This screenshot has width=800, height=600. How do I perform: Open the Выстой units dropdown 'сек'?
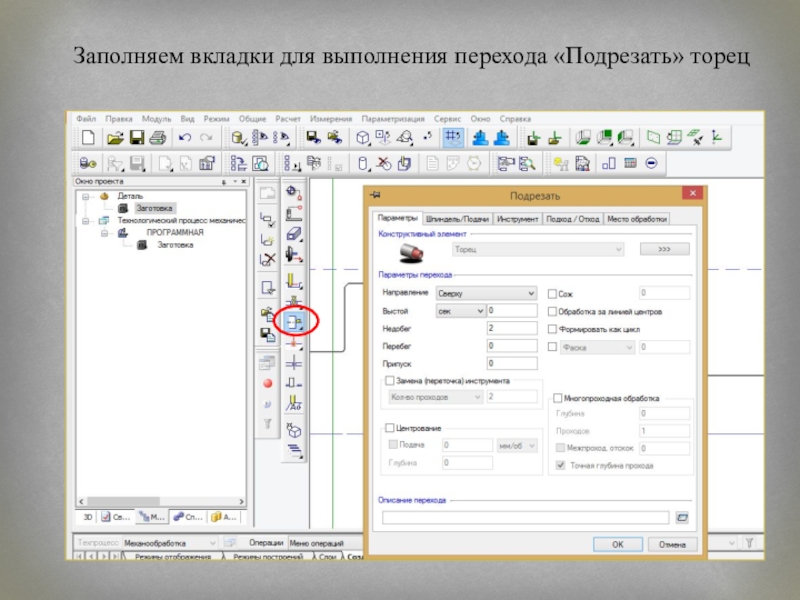[459, 311]
